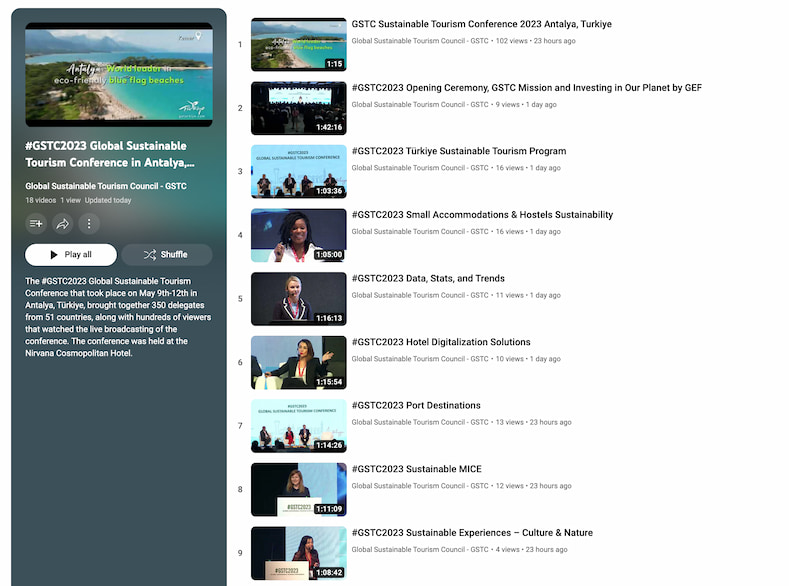
Task: Open #GSTC2023 Hotel Digitalization Solutions title
Action: tap(441, 342)
